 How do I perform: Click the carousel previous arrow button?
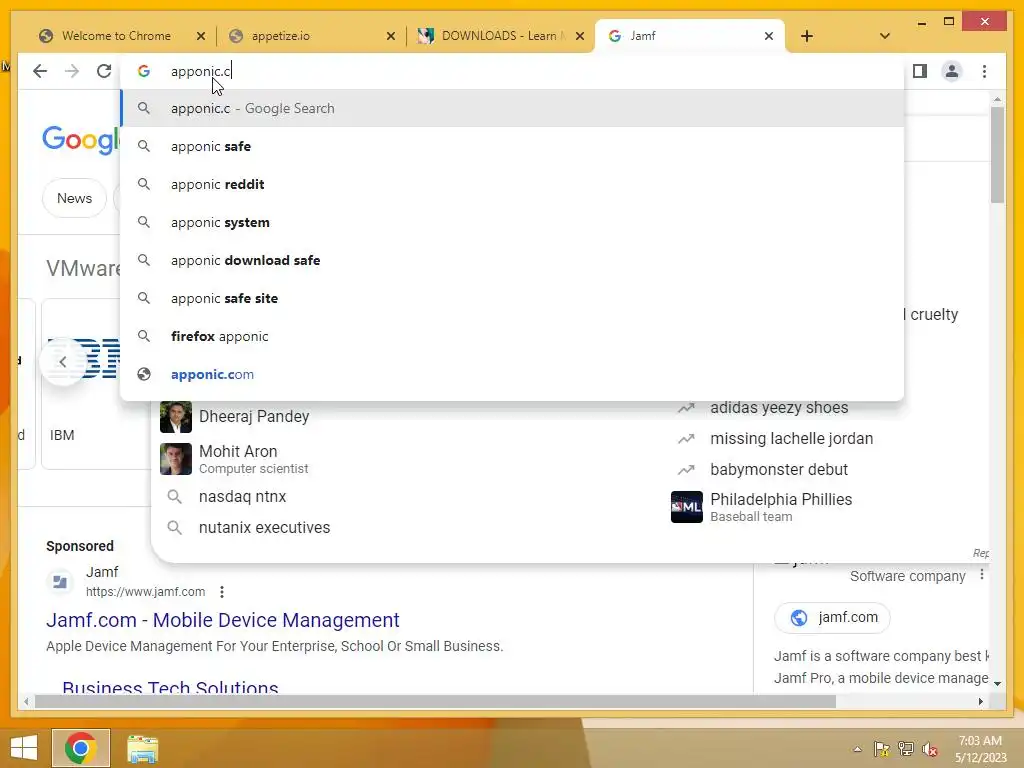tap(63, 361)
